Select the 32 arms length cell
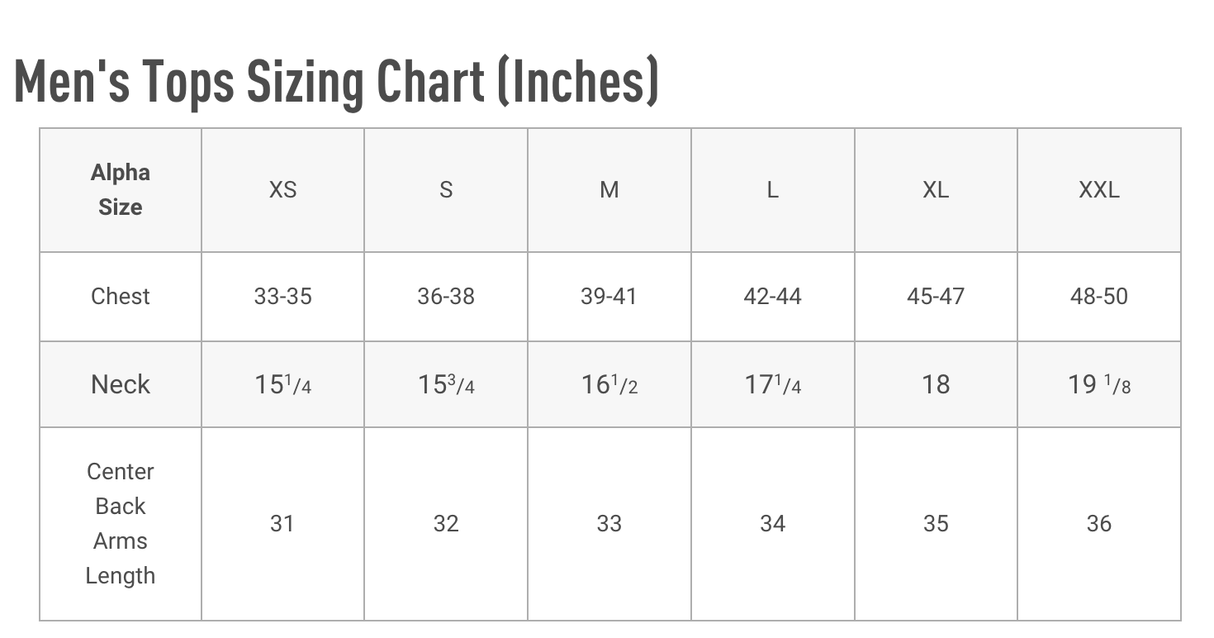Screen dimensions: 1214x638 (446, 523)
